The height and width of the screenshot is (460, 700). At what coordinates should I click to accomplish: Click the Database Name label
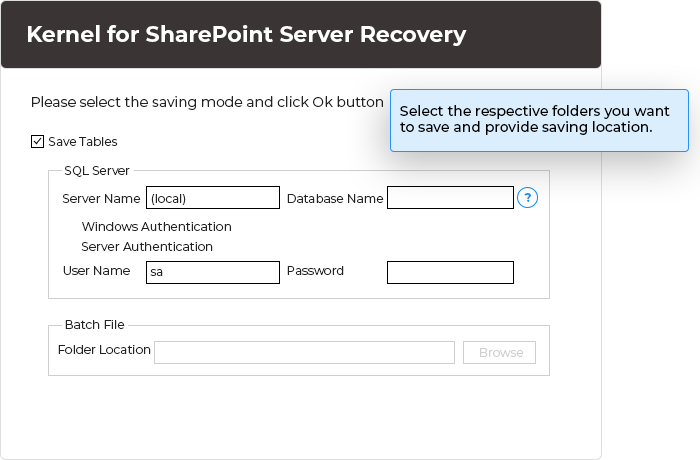coord(335,199)
